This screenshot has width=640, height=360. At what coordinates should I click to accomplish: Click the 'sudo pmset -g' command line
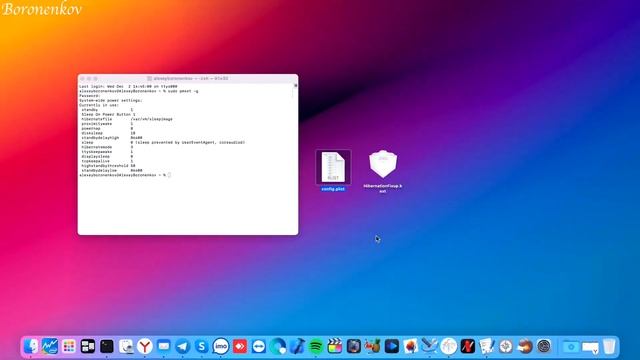point(139,91)
